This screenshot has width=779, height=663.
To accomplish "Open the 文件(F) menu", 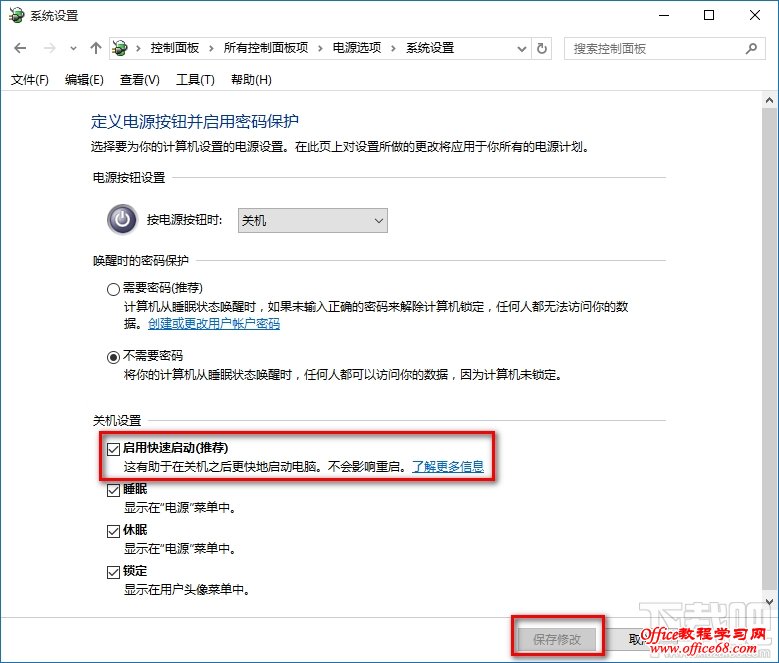I will (30, 80).
